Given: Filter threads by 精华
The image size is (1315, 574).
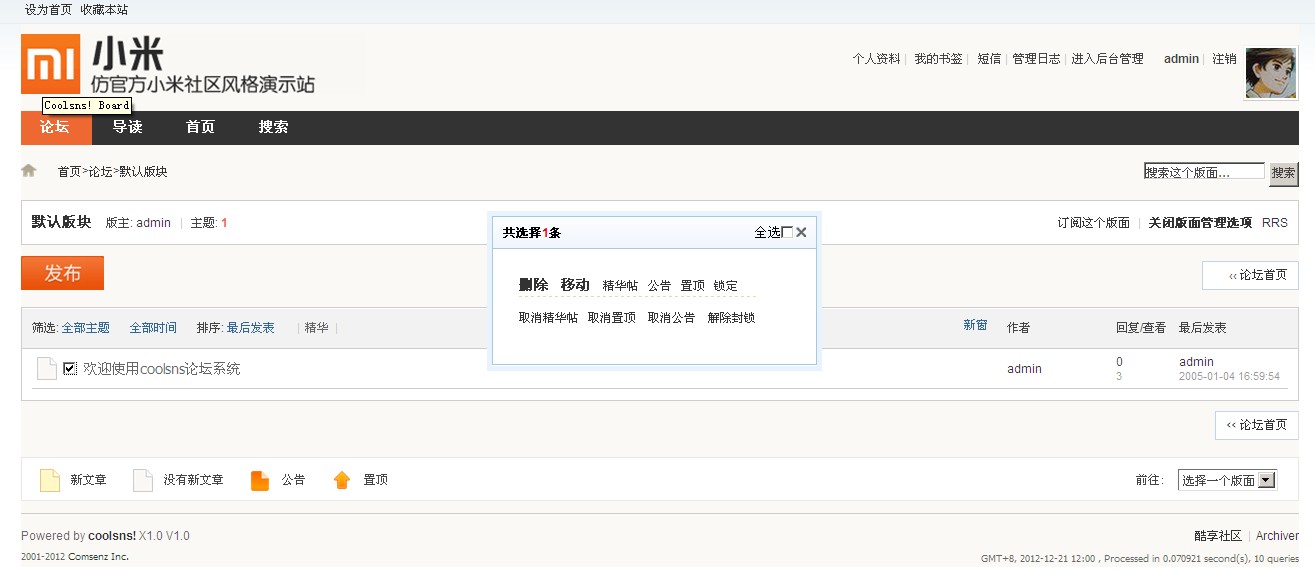Looking at the screenshot, I should coord(316,328).
